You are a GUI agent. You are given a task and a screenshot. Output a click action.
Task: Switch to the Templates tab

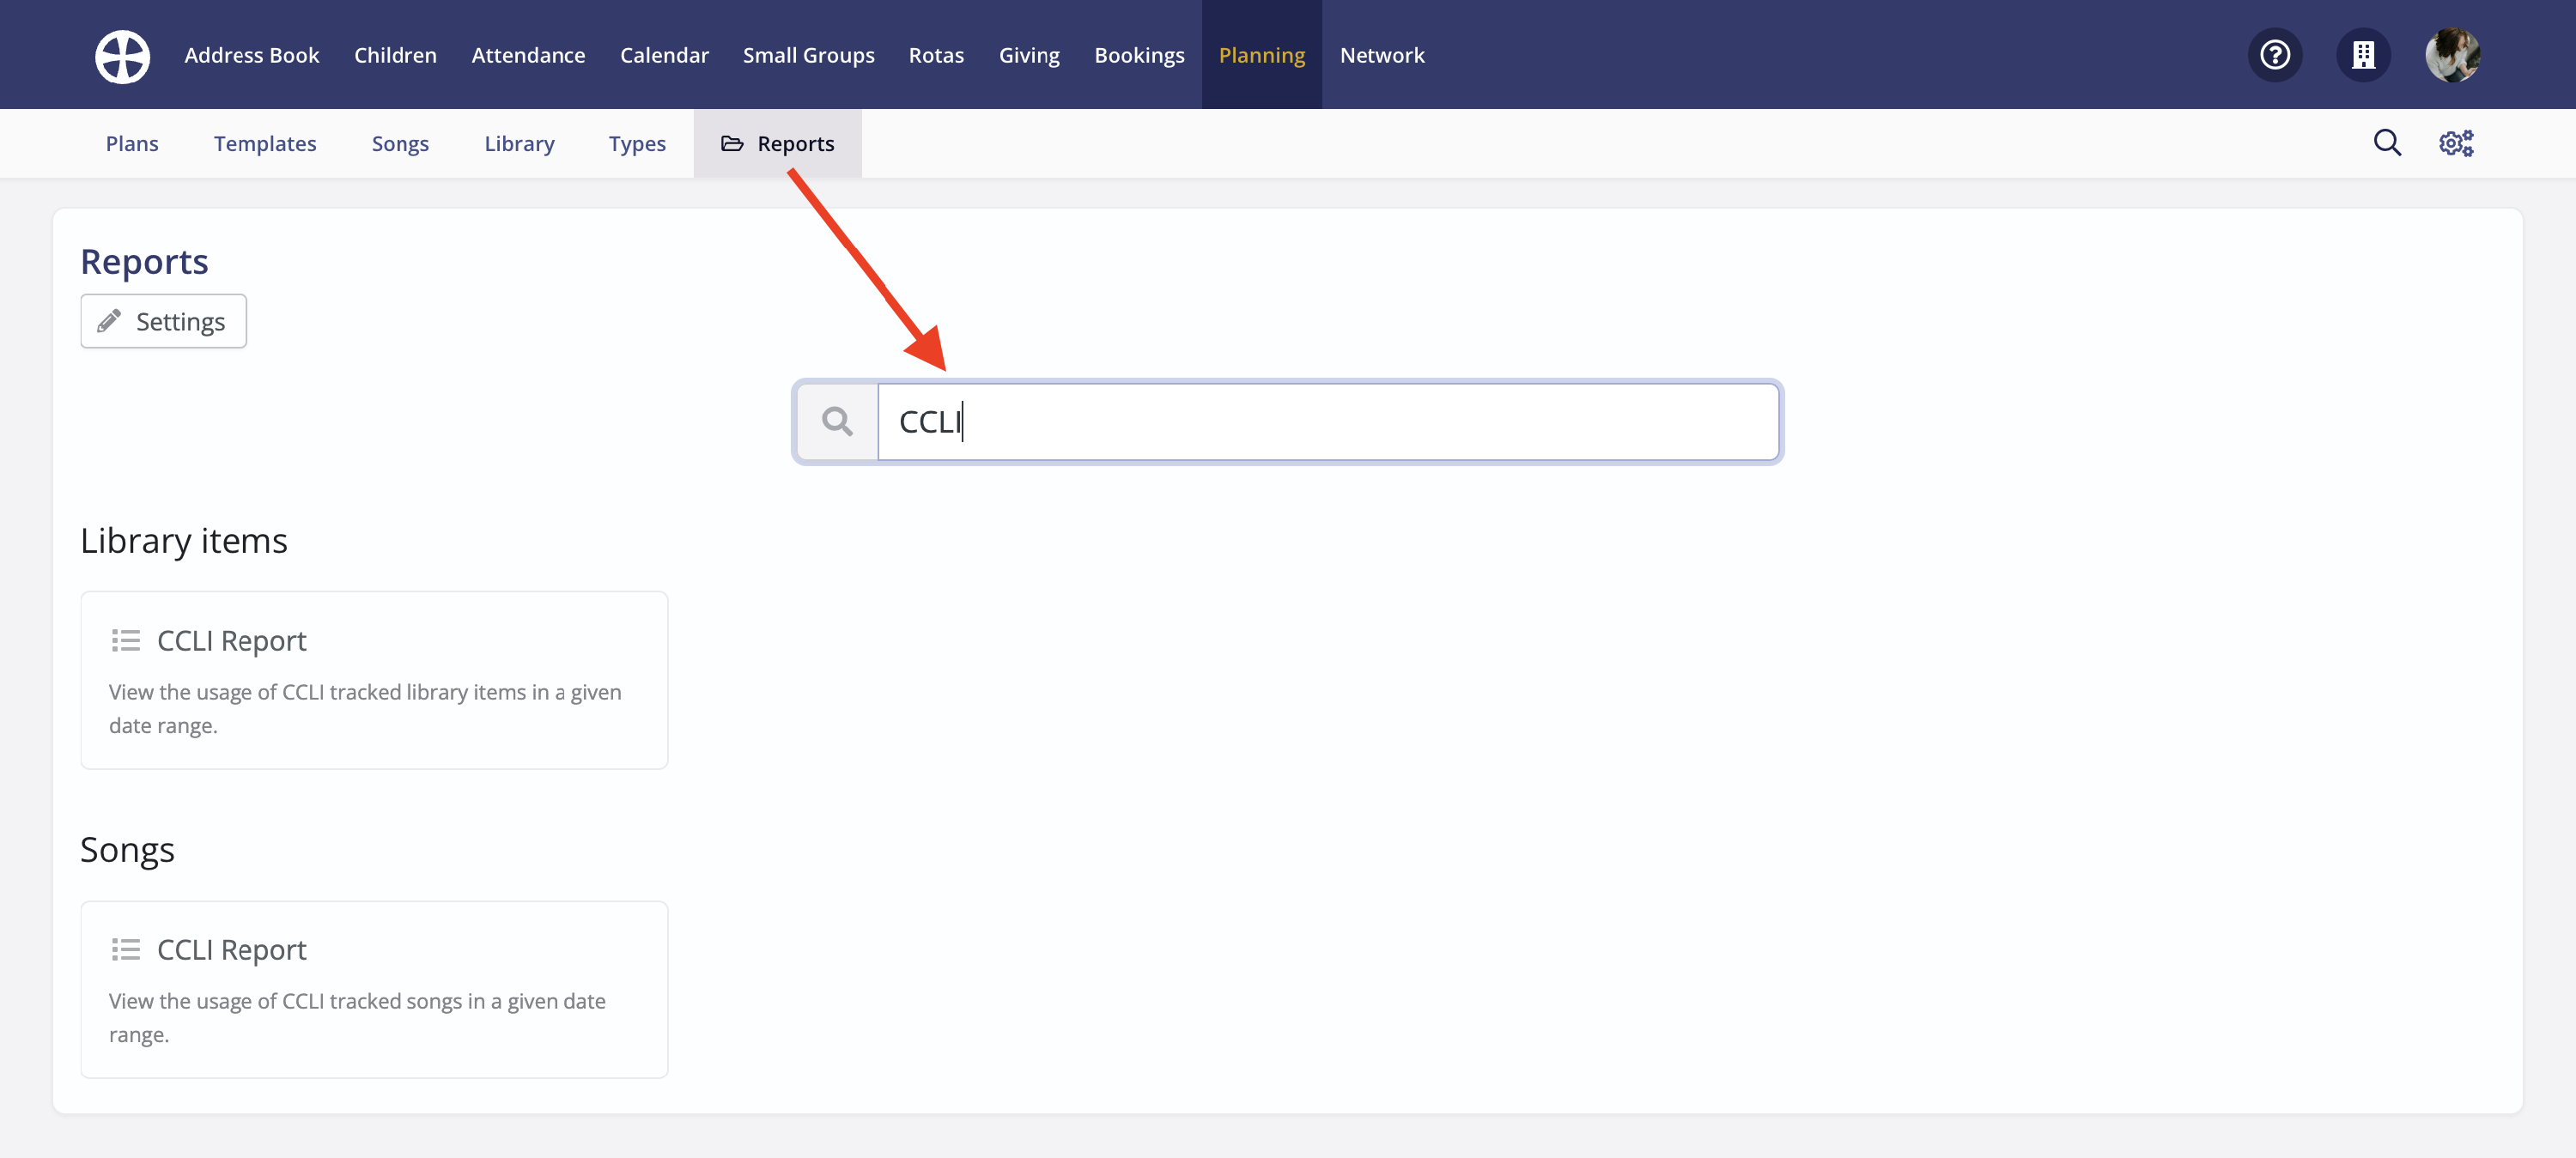264,143
